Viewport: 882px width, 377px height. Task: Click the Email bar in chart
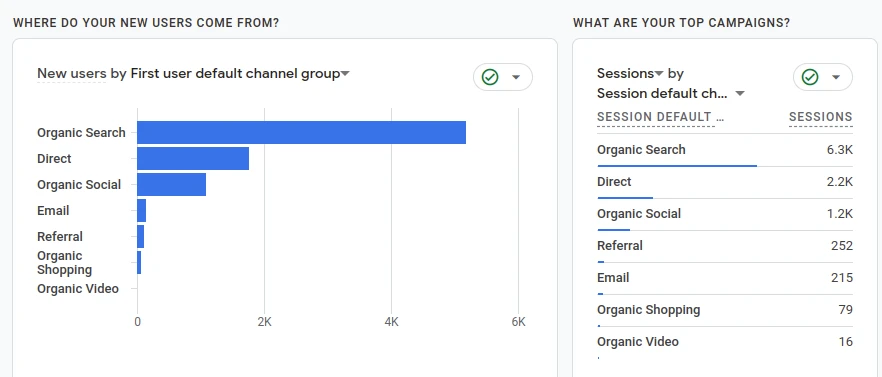142,210
